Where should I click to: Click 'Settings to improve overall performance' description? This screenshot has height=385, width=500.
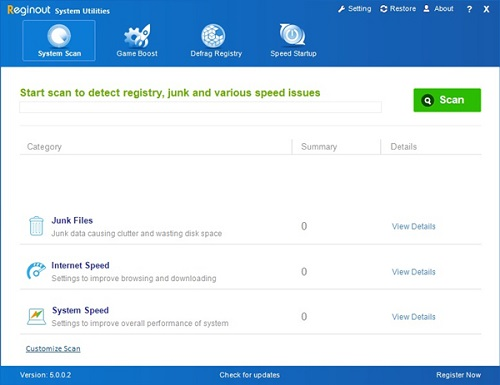[140, 323]
